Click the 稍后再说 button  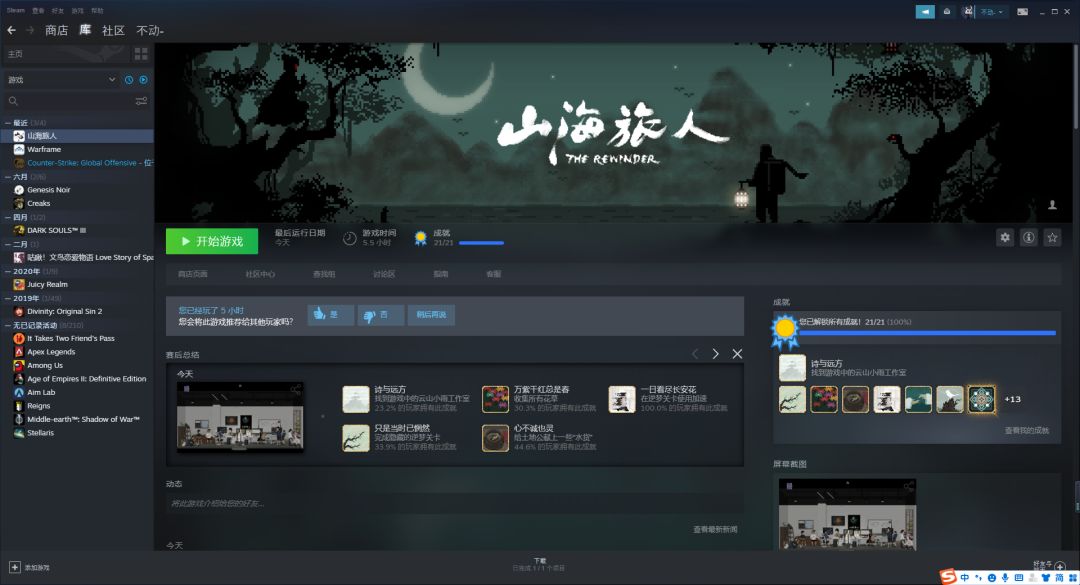point(431,315)
